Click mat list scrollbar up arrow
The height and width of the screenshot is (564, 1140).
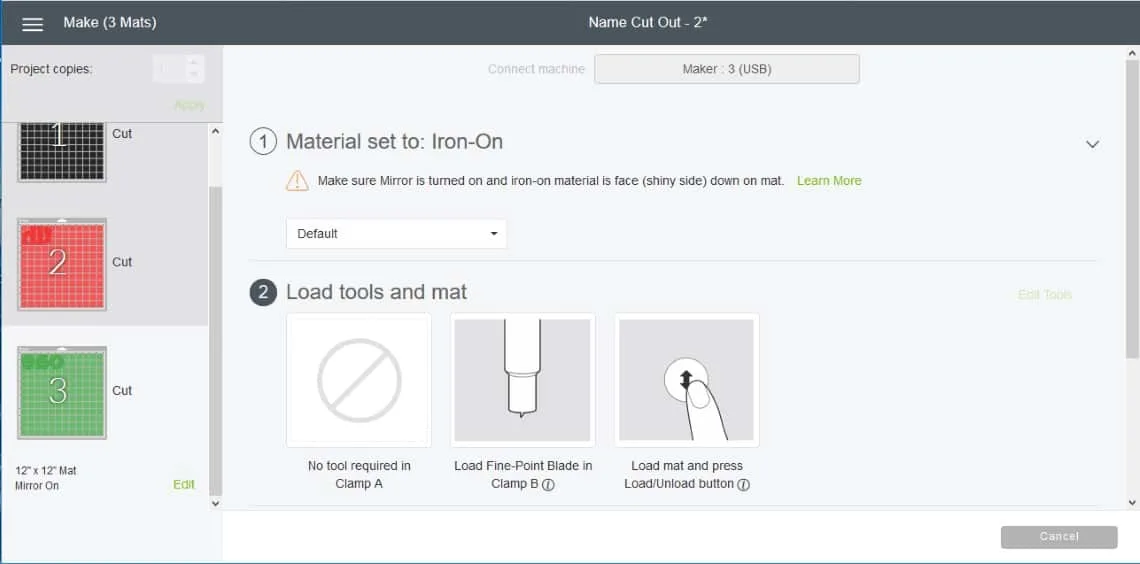point(214,131)
